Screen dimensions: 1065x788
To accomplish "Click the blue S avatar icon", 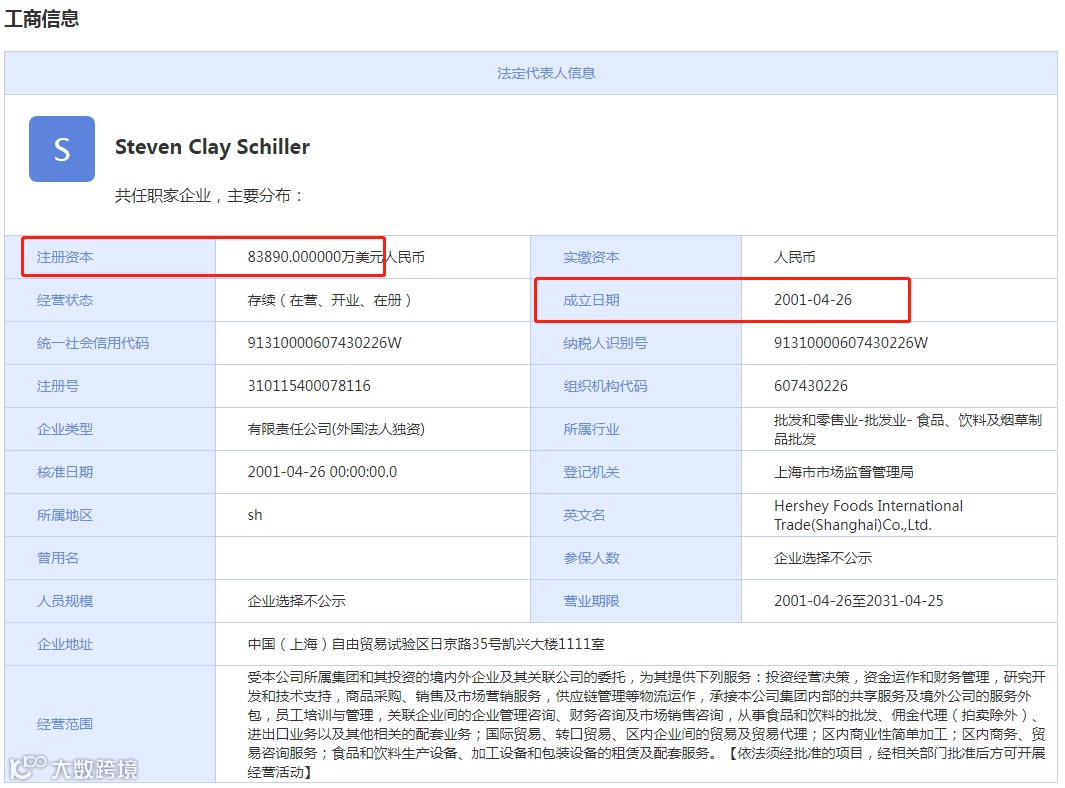I will [62, 149].
